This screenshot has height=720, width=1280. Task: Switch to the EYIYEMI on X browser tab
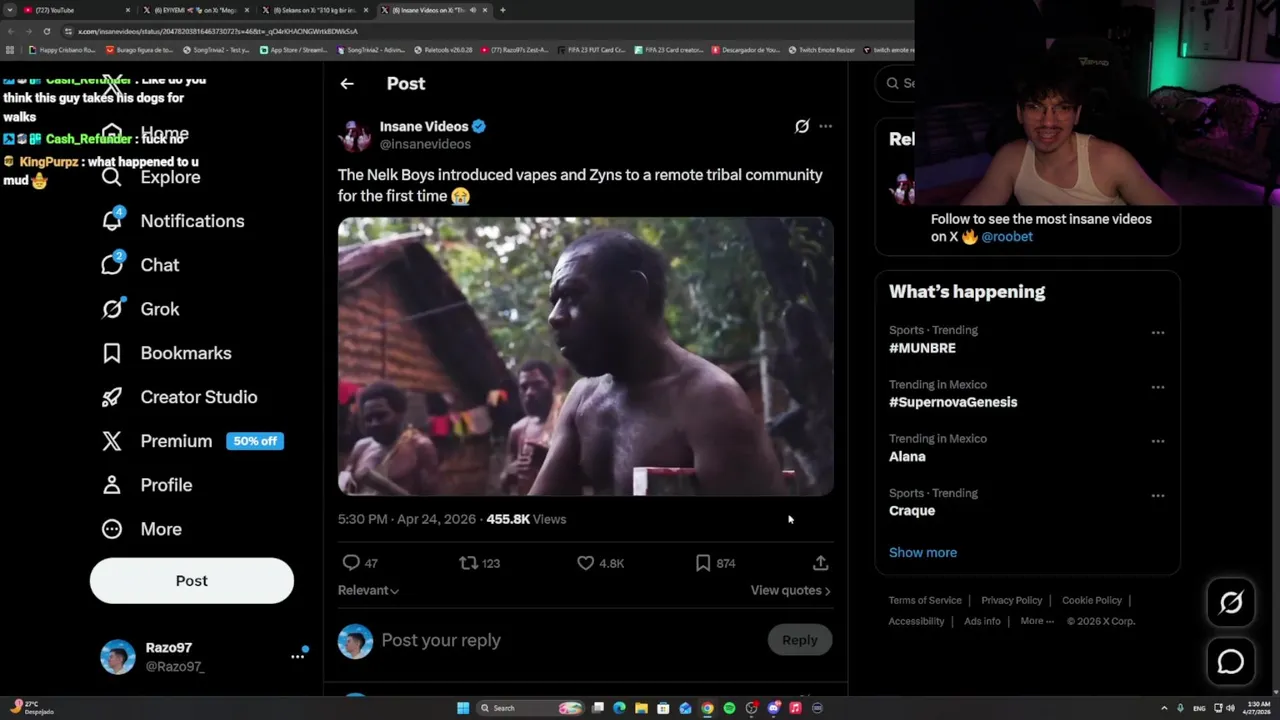point(197,10)
